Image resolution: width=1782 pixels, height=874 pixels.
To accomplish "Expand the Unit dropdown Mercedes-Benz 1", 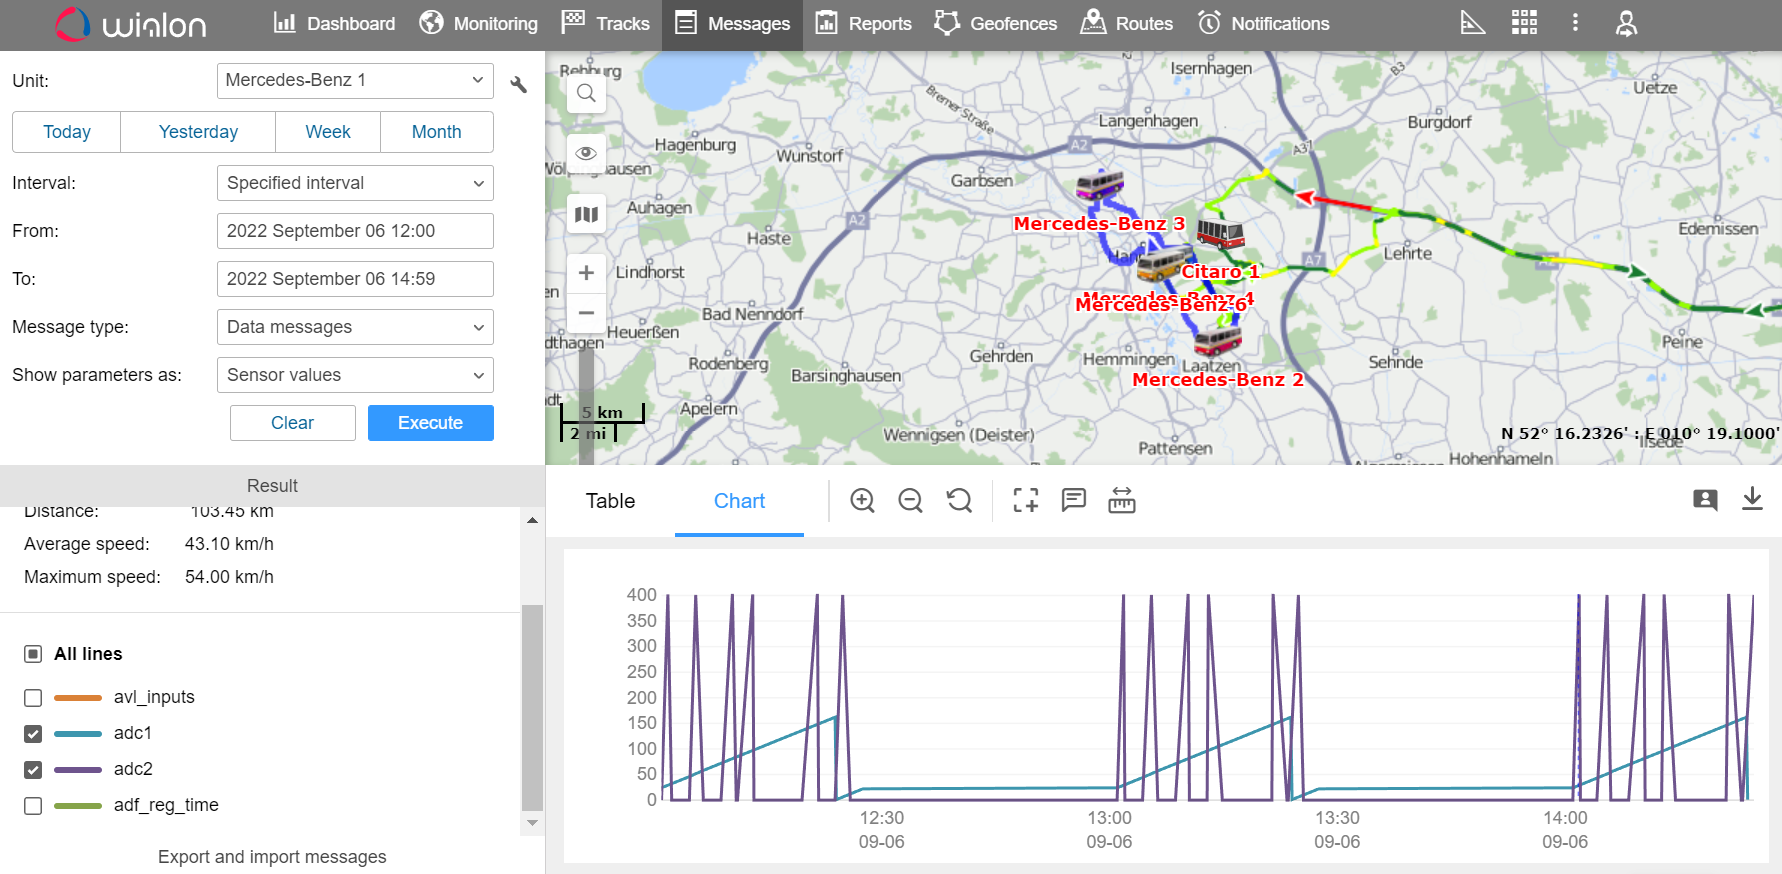I will 355,80.
